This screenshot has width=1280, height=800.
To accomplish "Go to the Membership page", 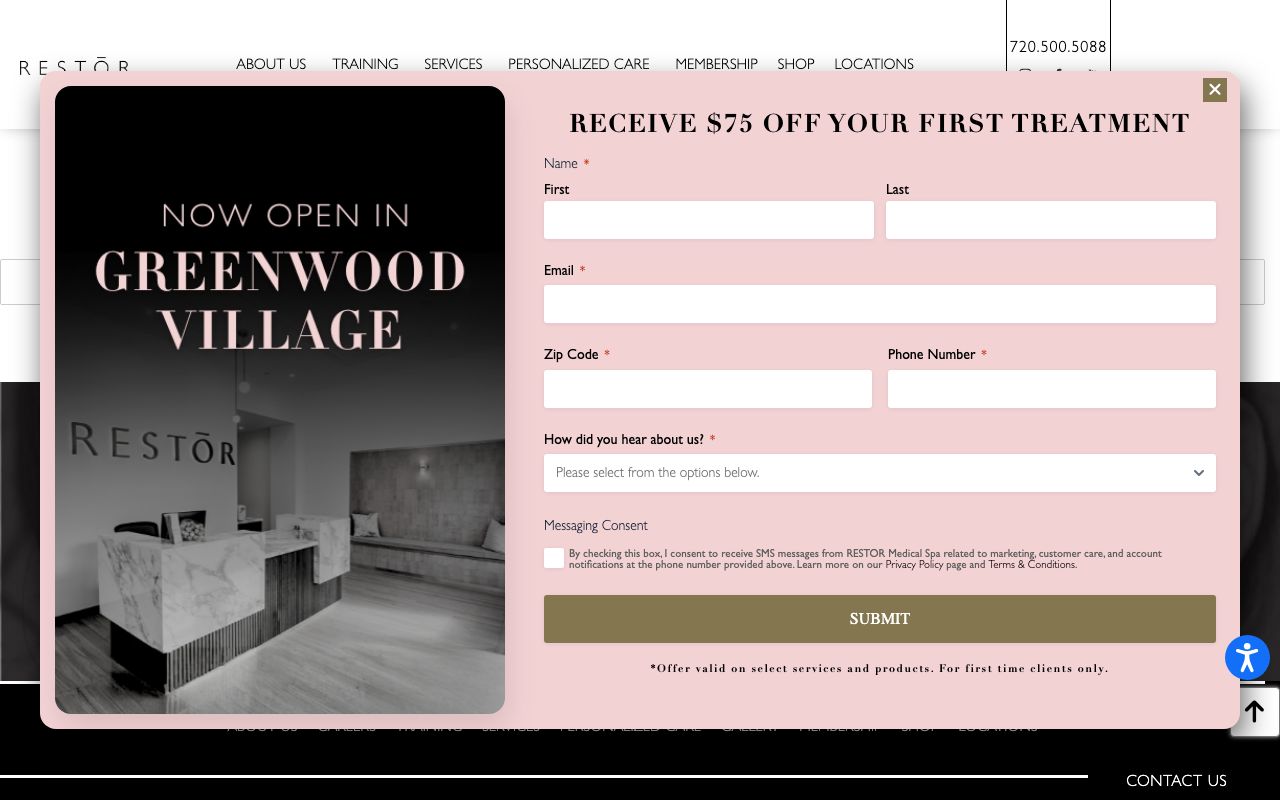I will (x=716, y=64).
